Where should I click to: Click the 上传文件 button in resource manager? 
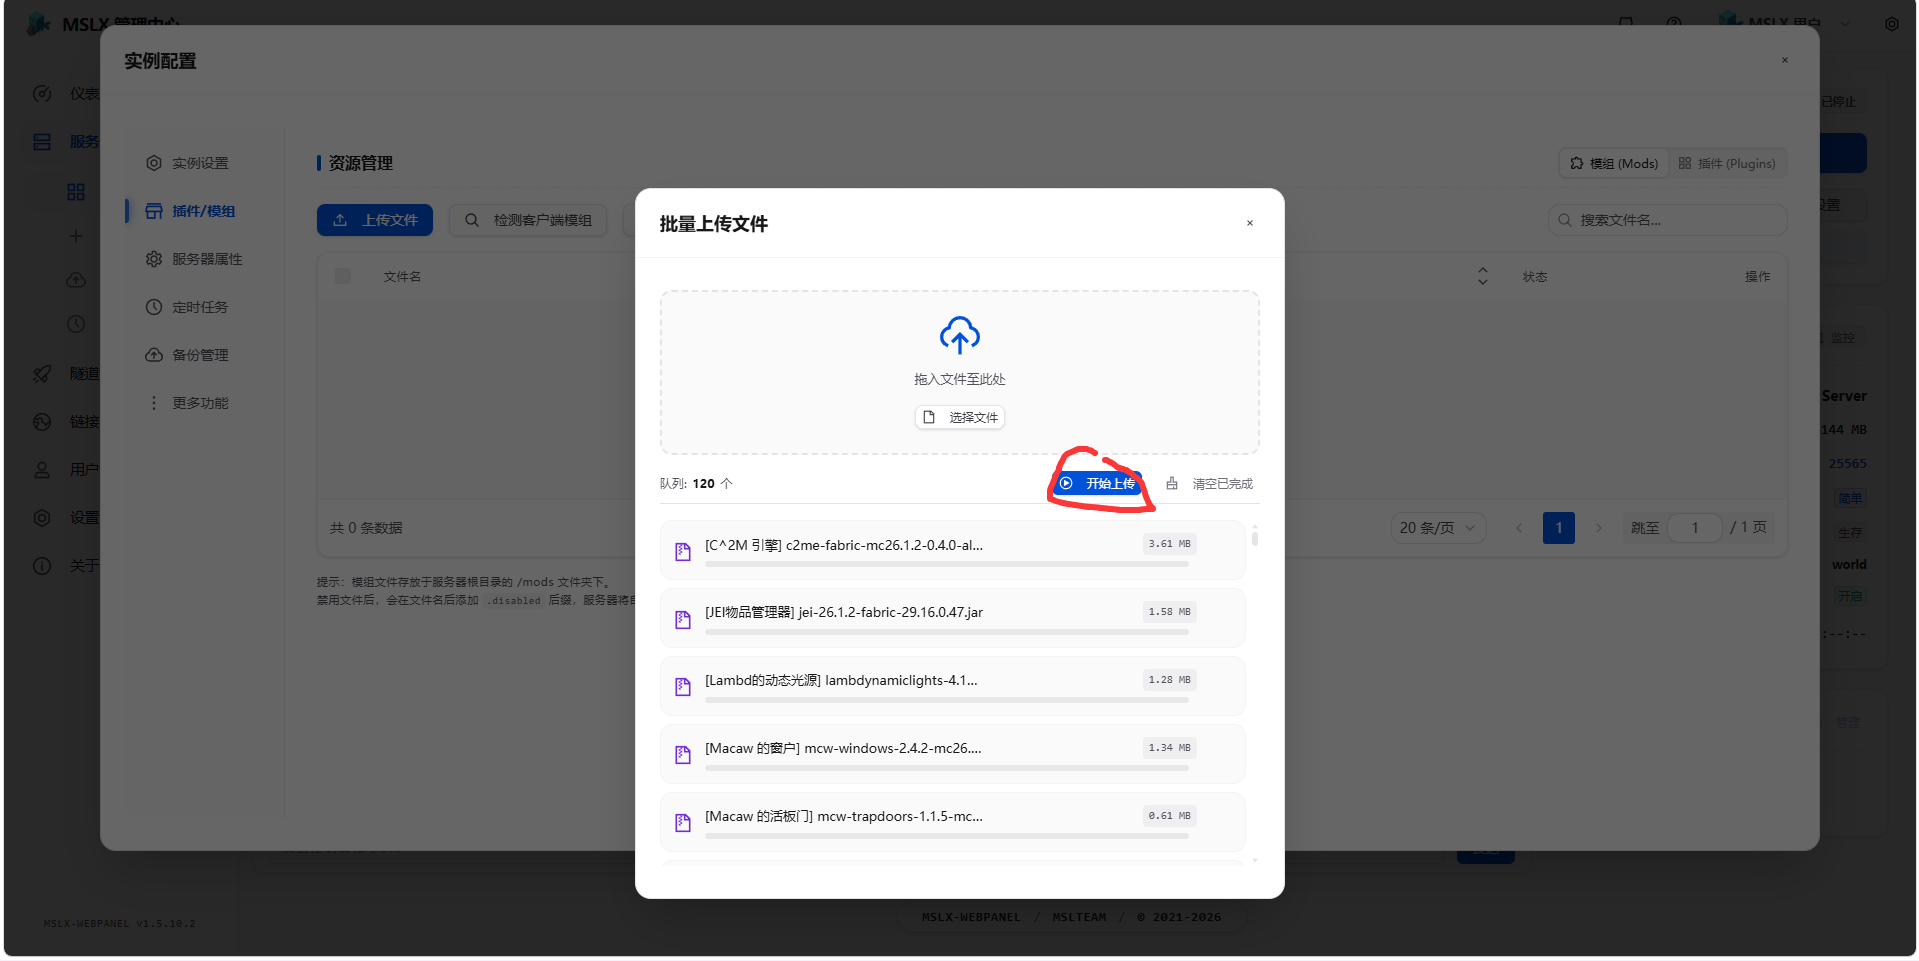coord(375,220)
